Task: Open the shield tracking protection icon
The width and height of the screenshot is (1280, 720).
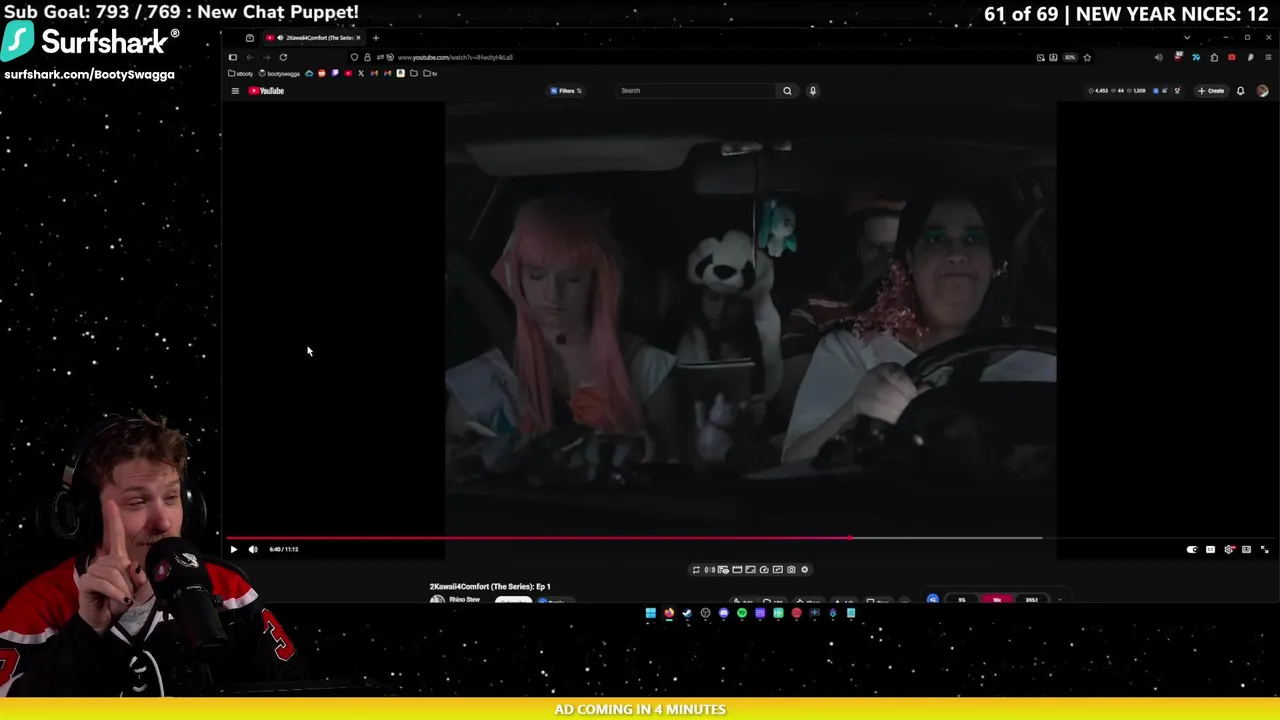Action: [354, 57]
